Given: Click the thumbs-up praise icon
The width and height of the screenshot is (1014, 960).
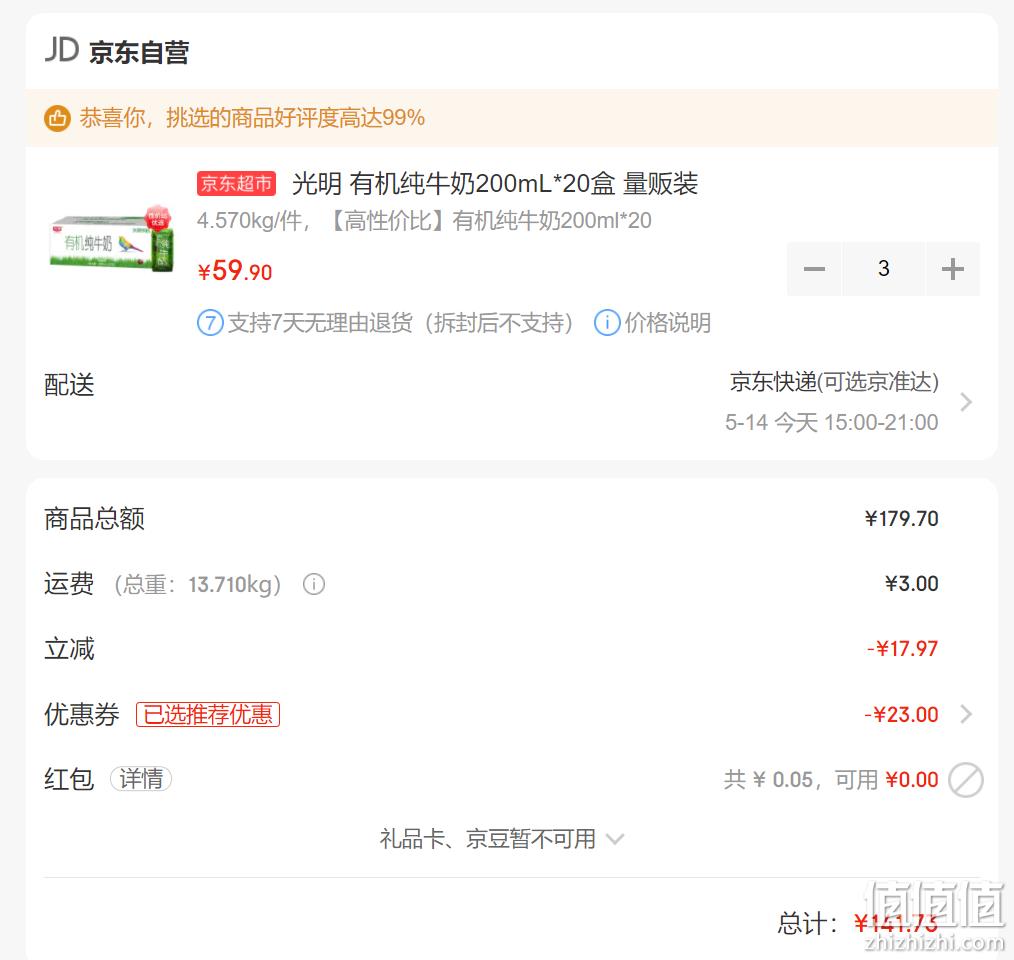Looking at the screenshot, I should 58,118.
